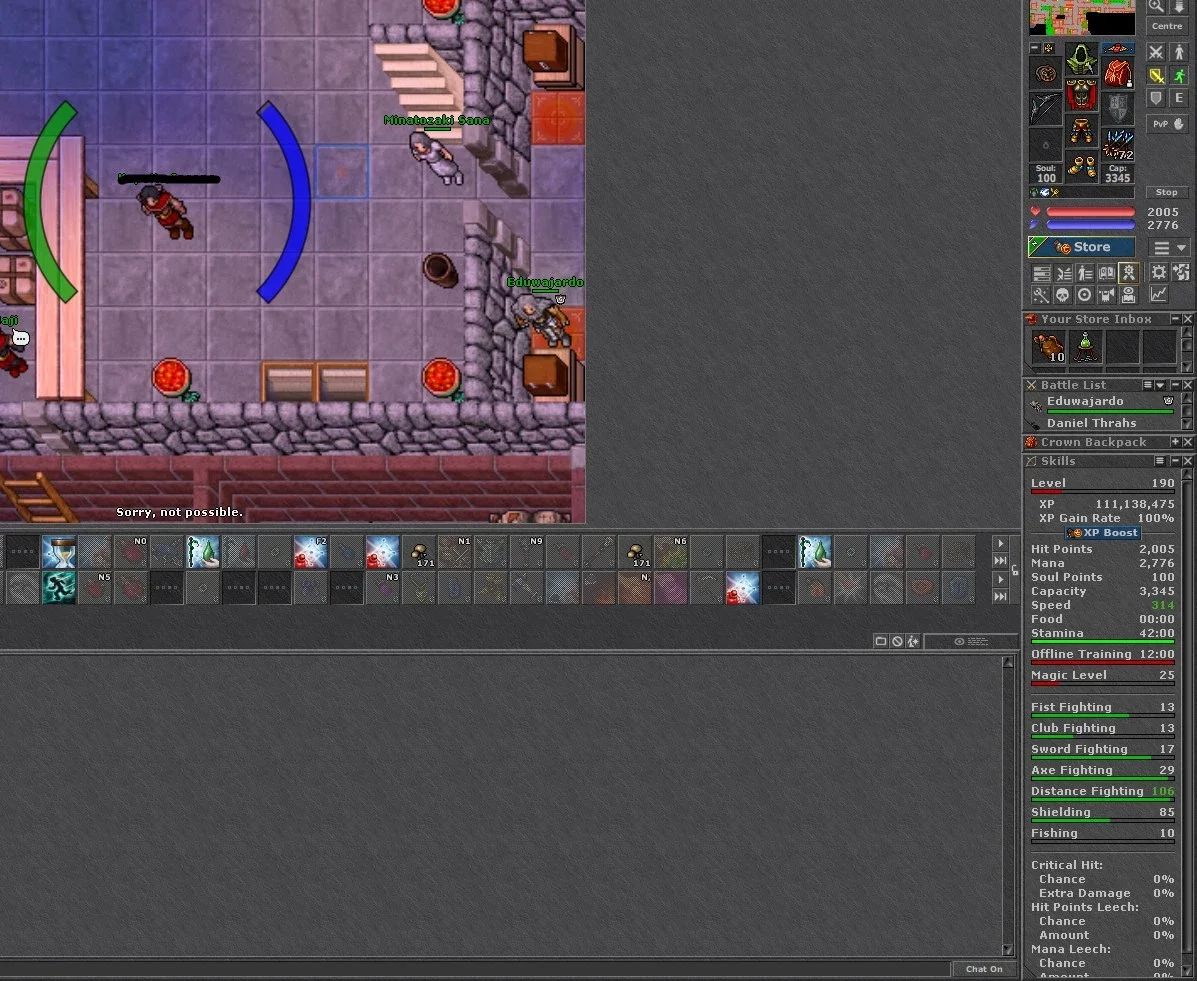Use haste running spell hotkey
The image size is (1197, 981).
point(59,588)
